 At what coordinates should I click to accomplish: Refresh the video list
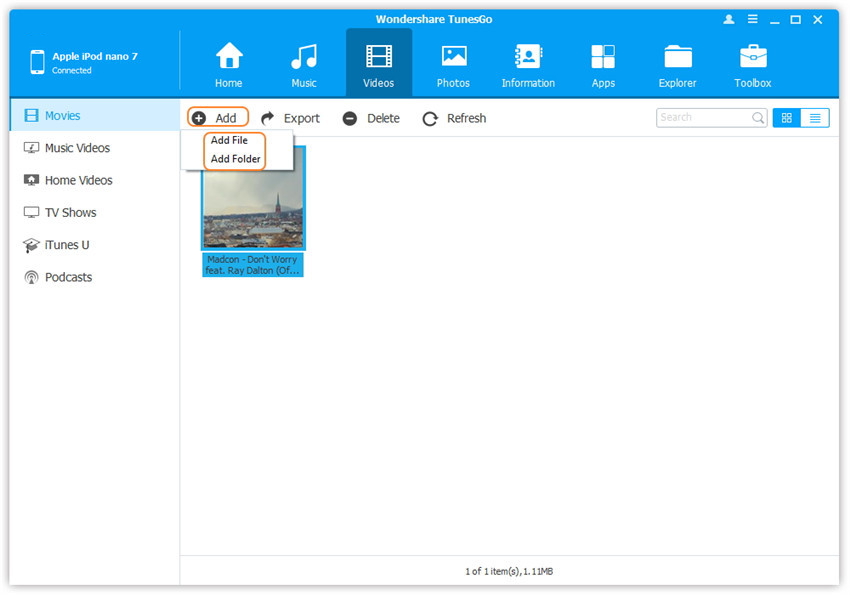[x=454, y=118]
